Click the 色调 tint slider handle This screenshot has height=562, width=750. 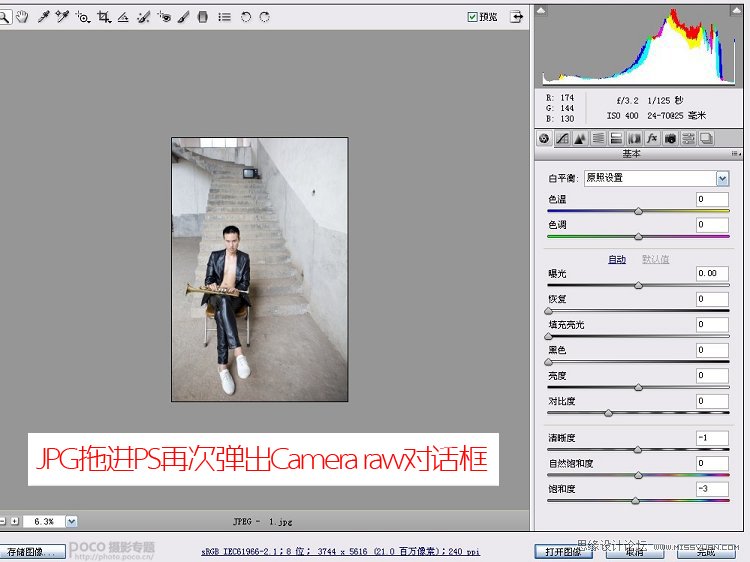tap(638, 236)
